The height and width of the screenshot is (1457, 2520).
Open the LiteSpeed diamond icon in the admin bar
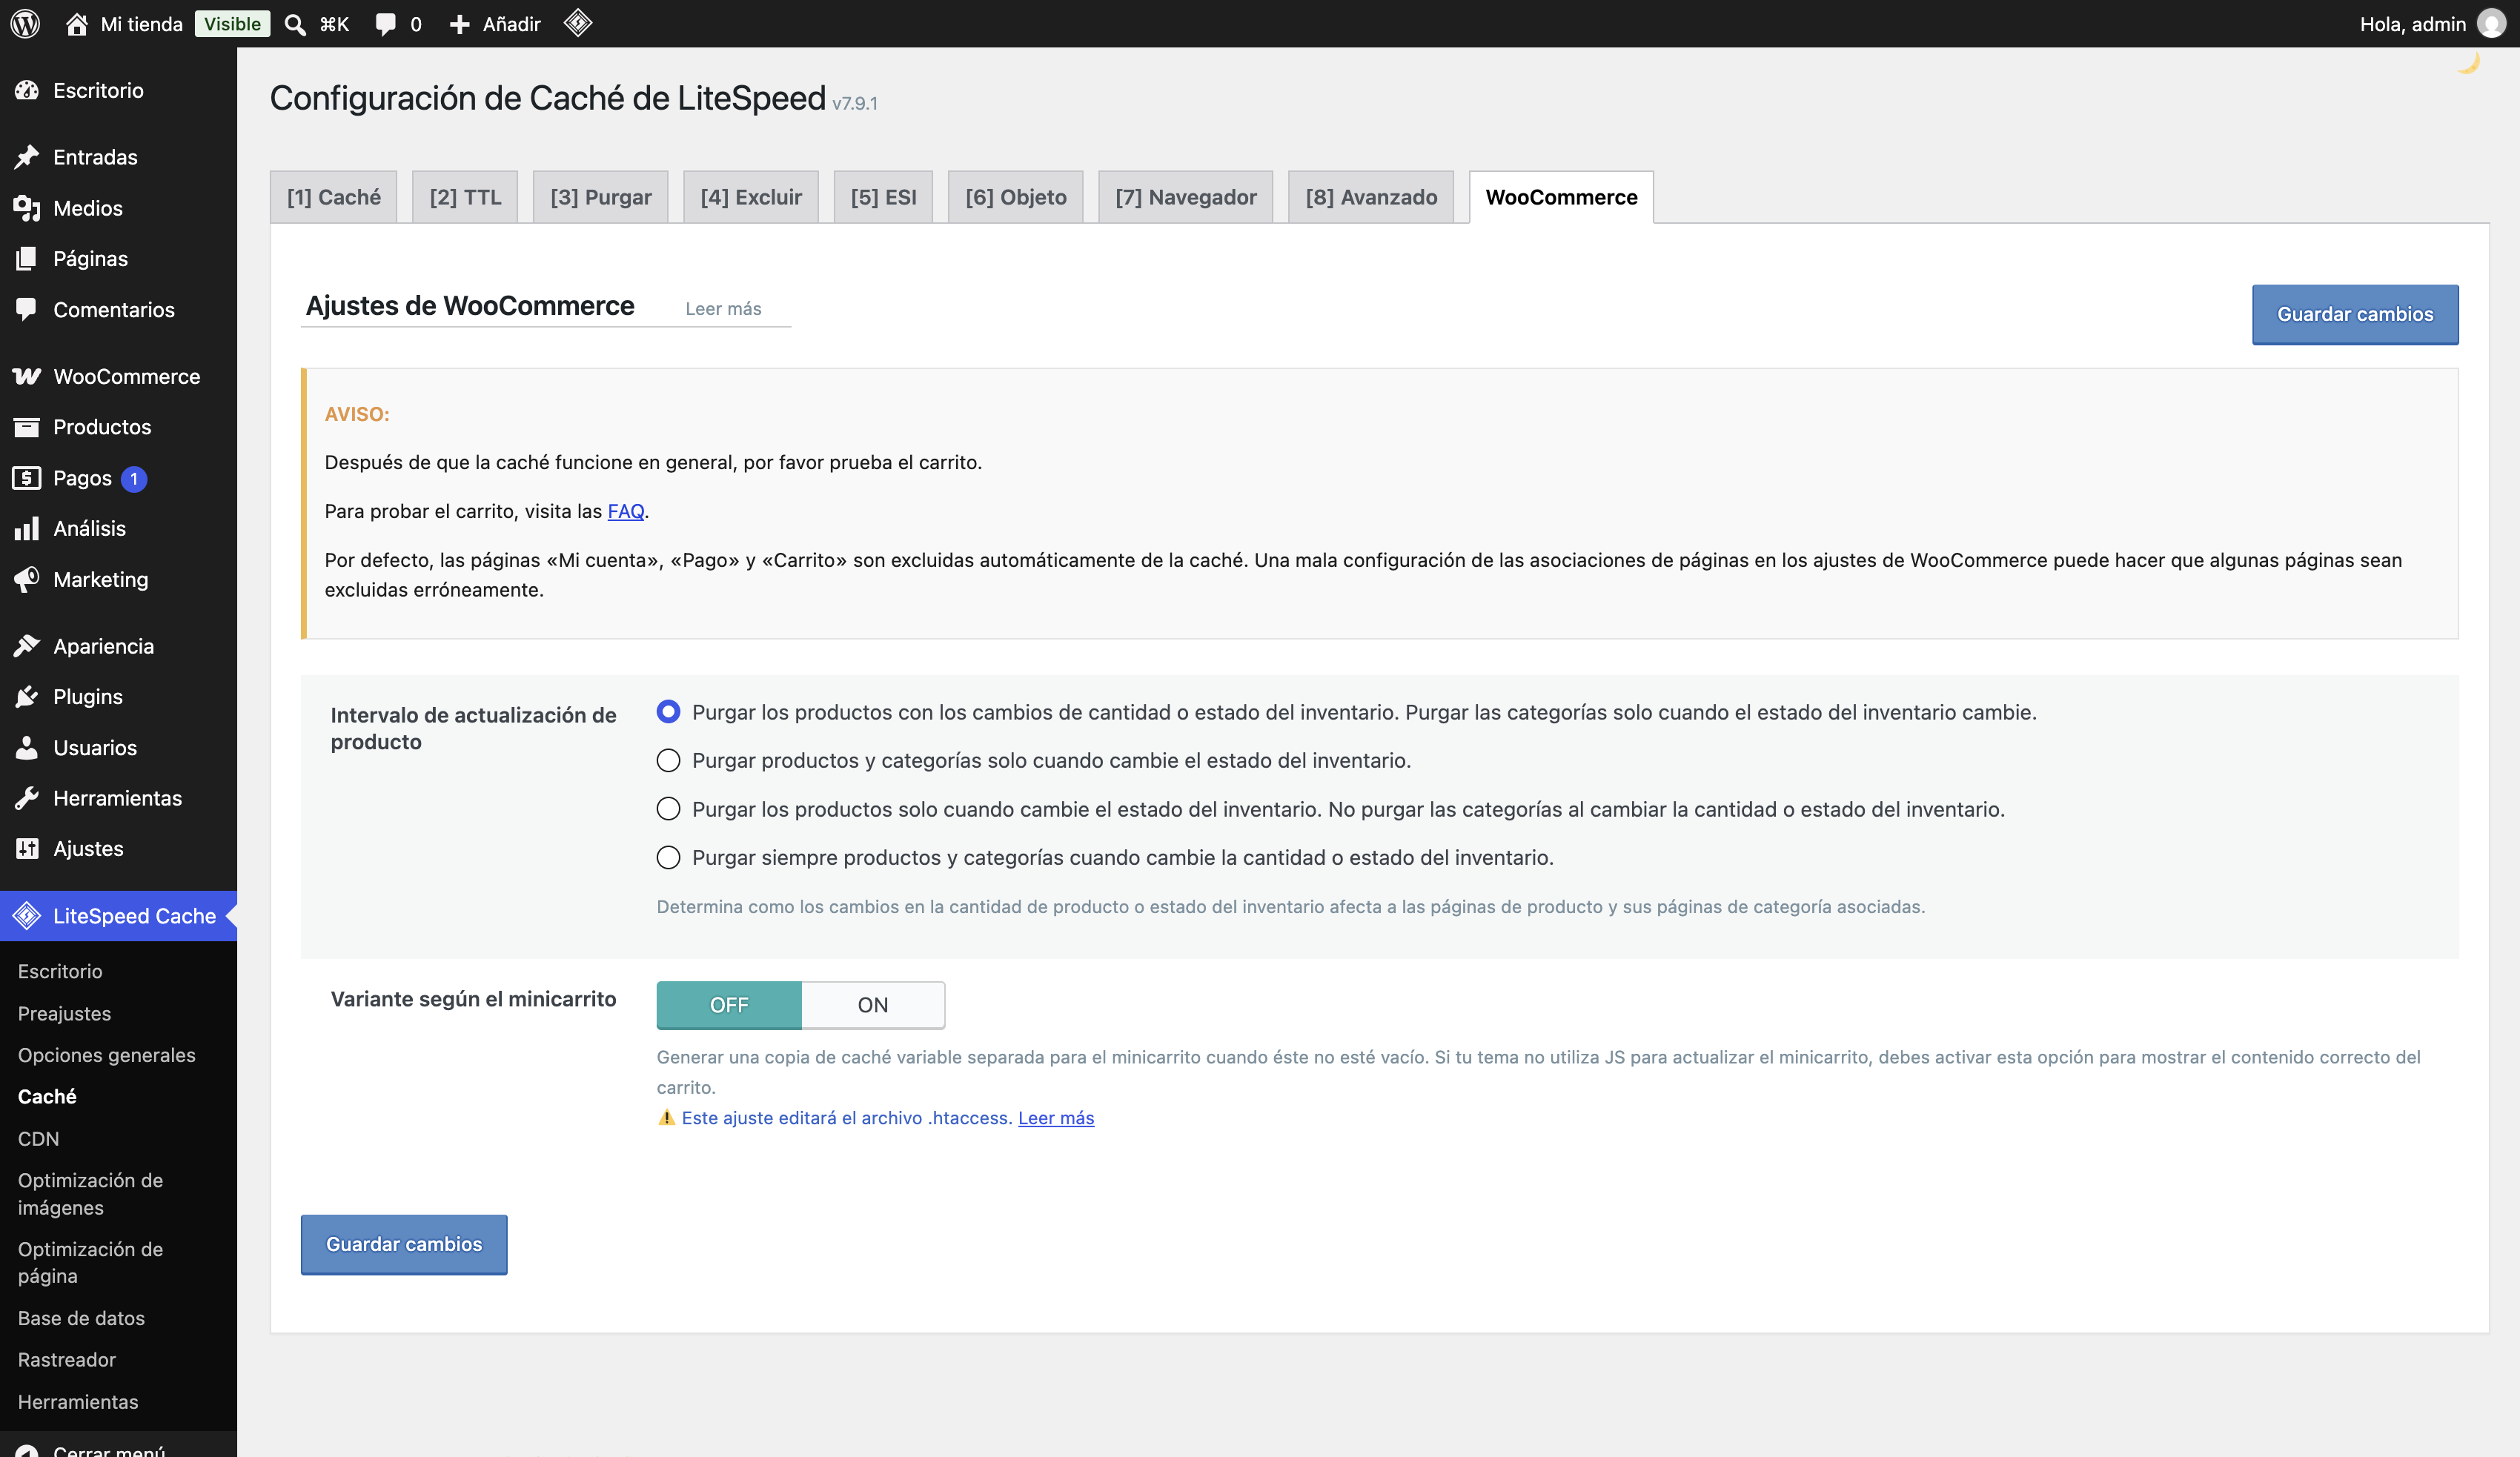tap(578, 23)
